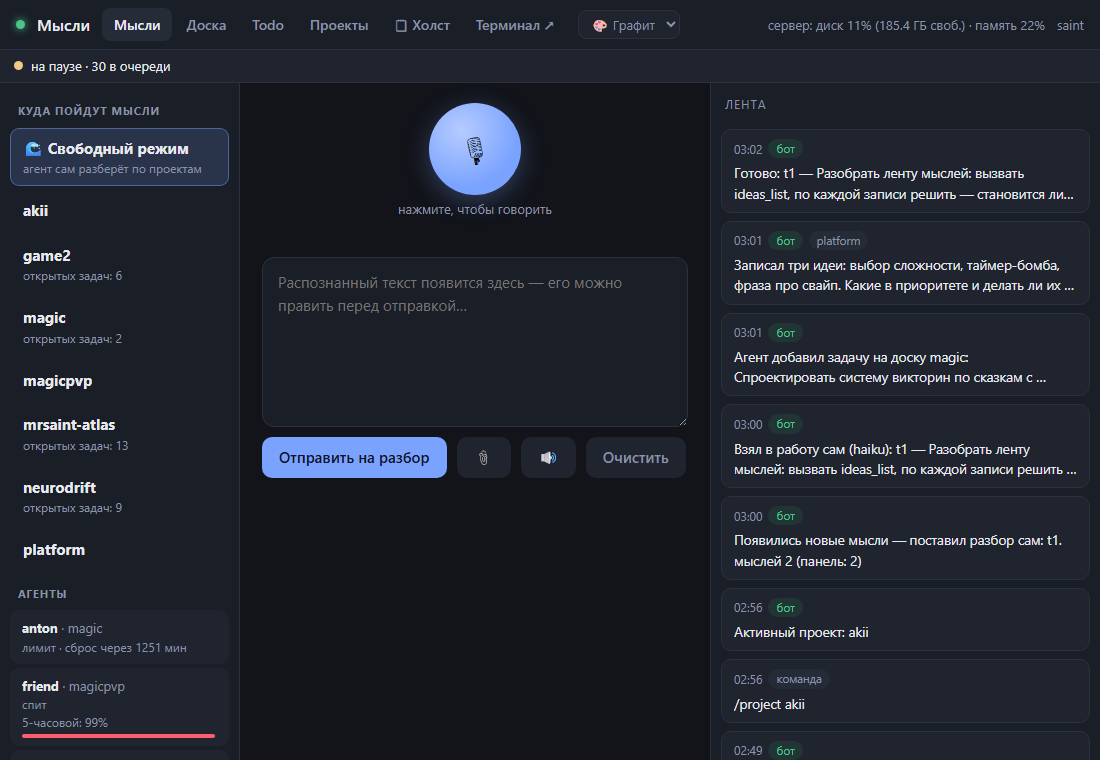Screen dimensions: 1100x760
Task: Select the magicpvp project in the project list
Action: [119, 381]
